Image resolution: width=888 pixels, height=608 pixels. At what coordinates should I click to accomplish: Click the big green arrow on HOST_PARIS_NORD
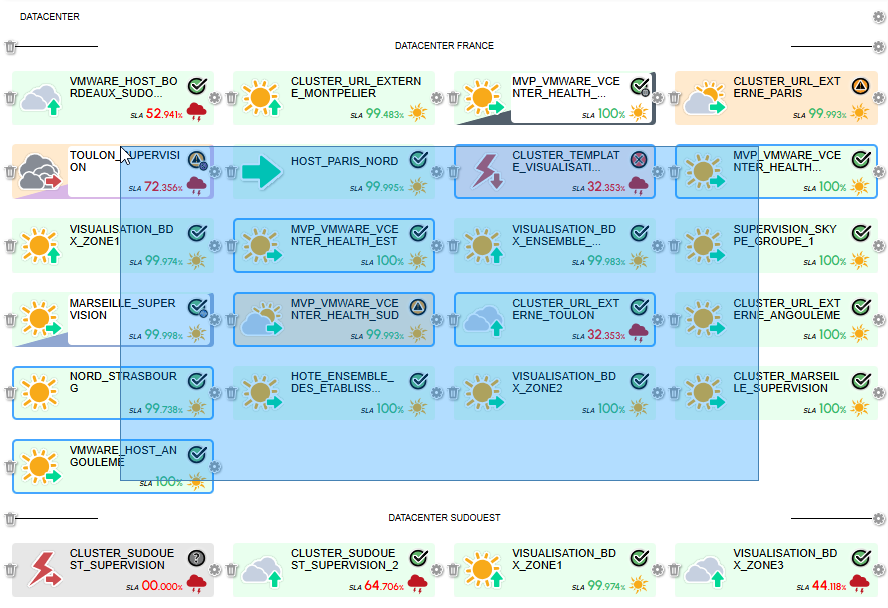(262, 171)
